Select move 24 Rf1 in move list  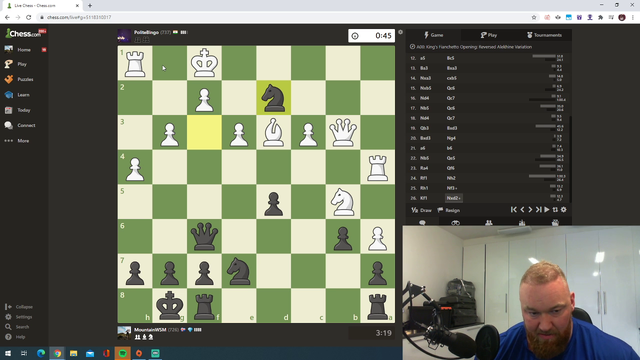tap(424, 178)
